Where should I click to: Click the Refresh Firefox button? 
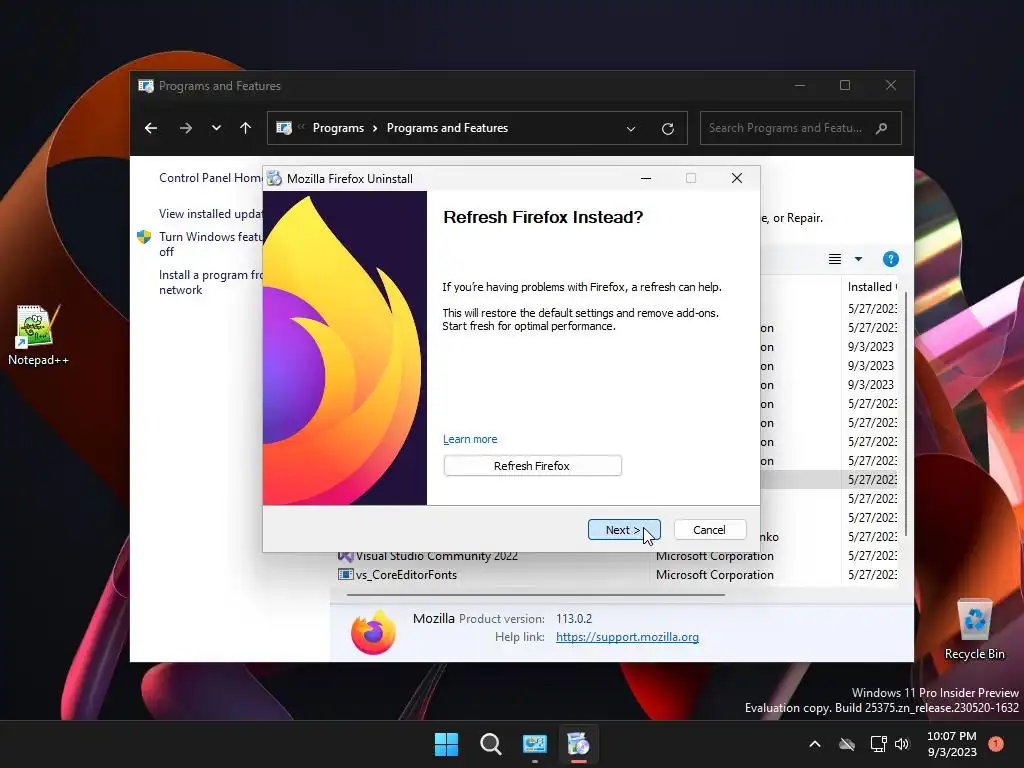[x=532, y=466]
